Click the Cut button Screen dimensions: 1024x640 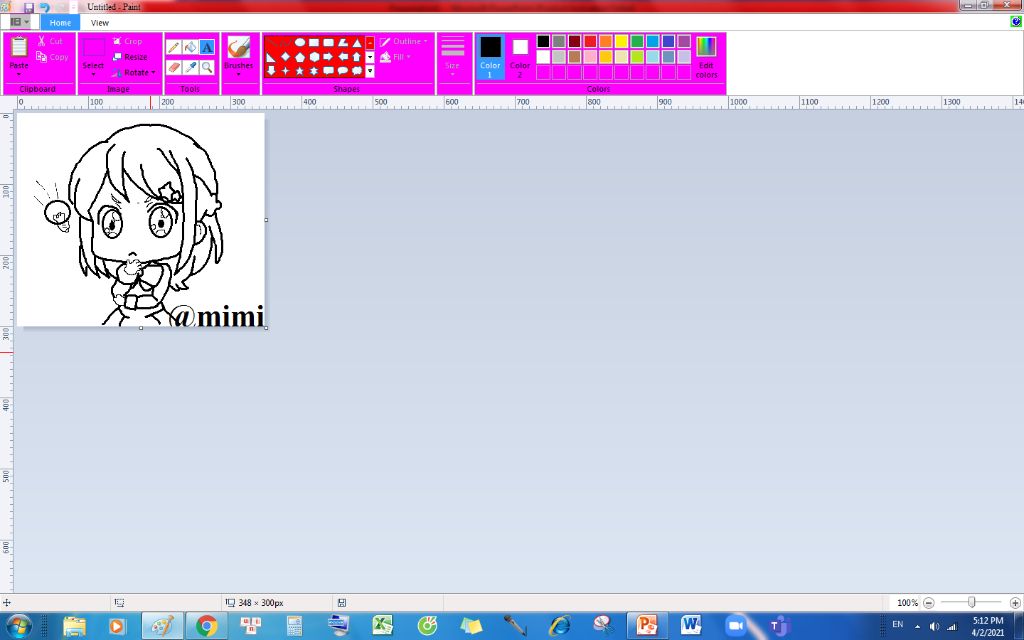coord(50,41)
